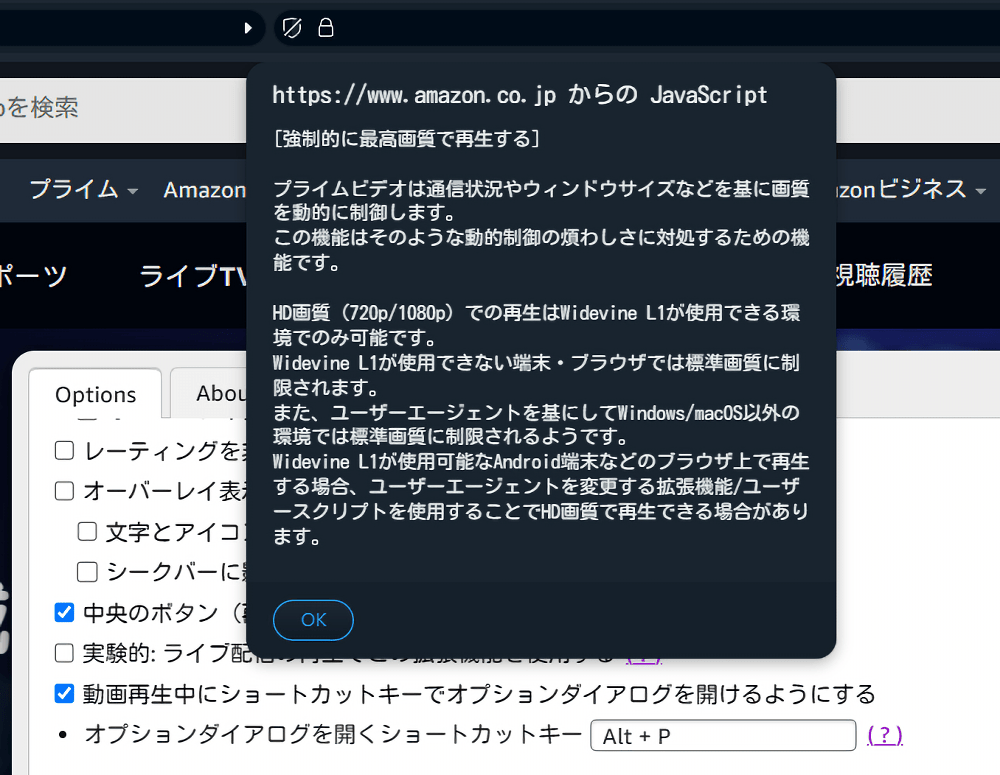The image size is (1000, 775).
Task: Toggle the 文字とアイコン checkbox
Action: (x=87, y=531)
